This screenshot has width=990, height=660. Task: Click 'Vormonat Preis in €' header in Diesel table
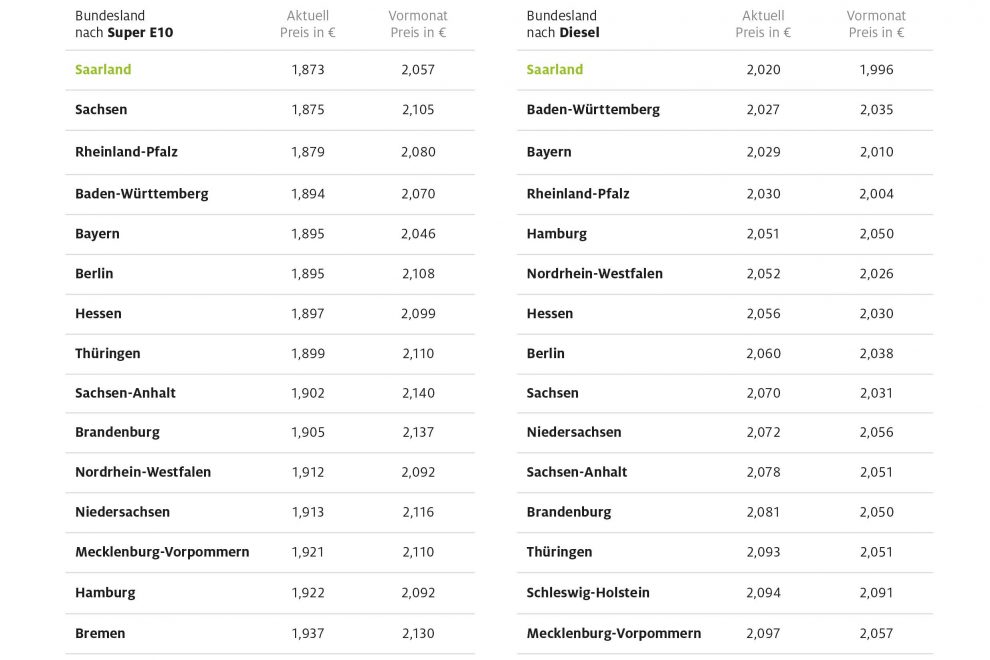876,24
